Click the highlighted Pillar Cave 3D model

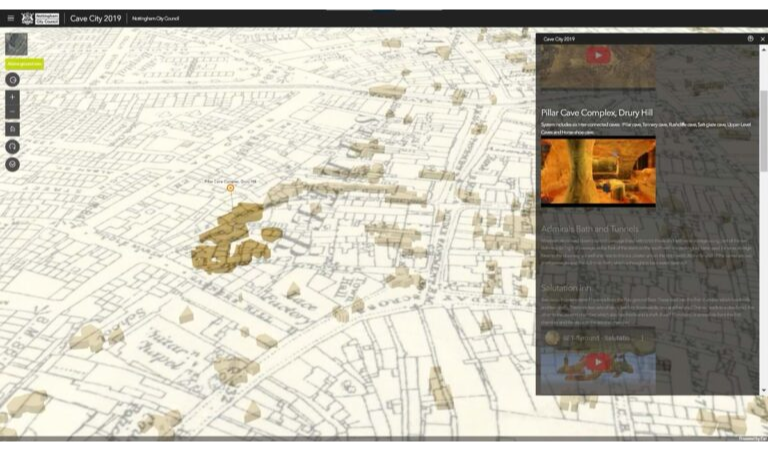tap(230, 240)
